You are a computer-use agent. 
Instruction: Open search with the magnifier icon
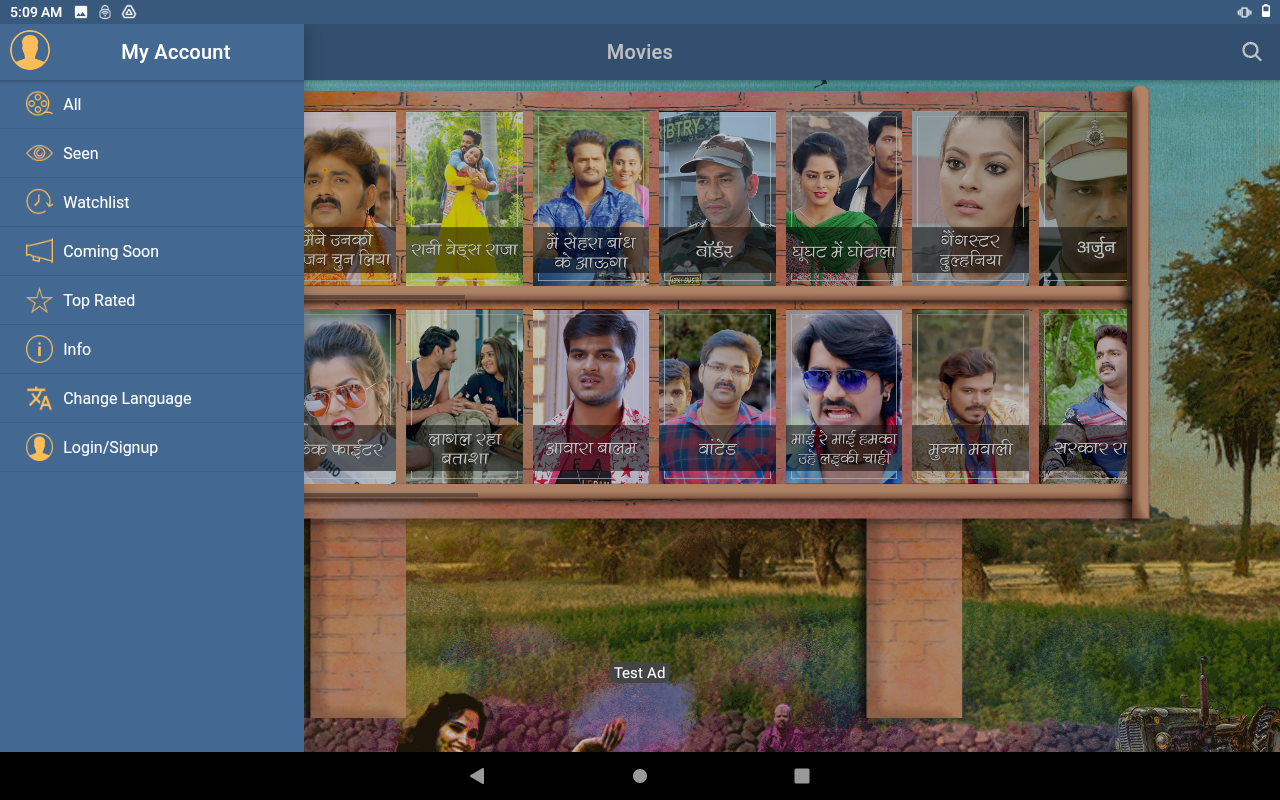pyautogui.click(x=1251, y=52)
